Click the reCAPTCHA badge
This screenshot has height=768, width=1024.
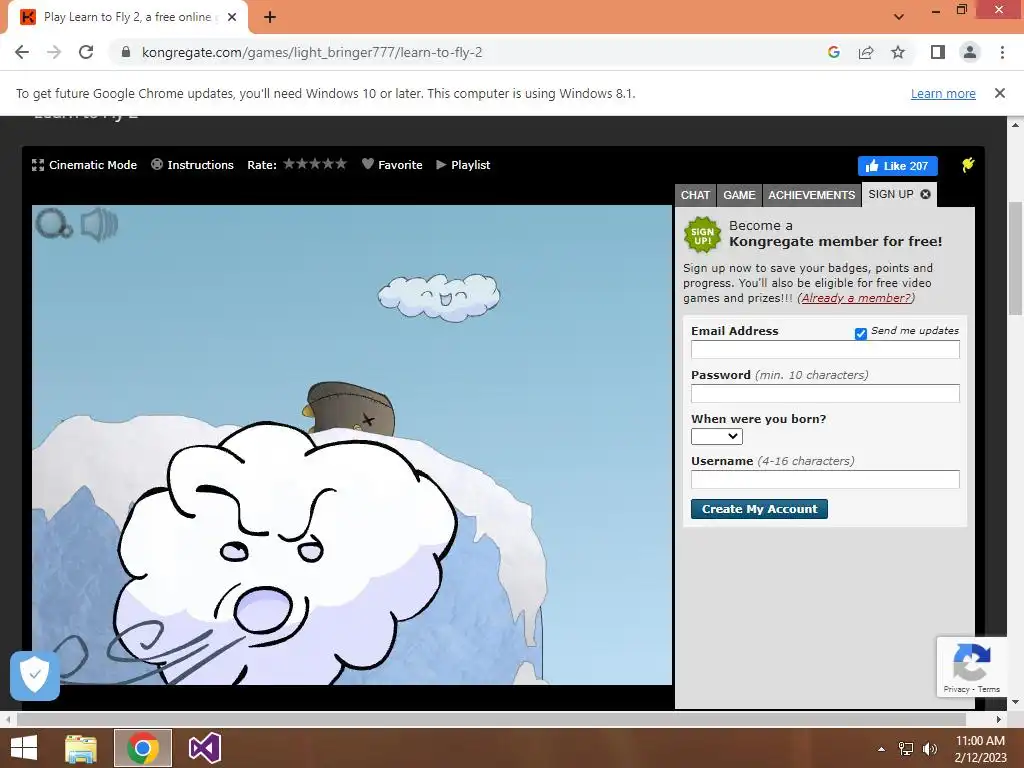[x=972, y=667]
